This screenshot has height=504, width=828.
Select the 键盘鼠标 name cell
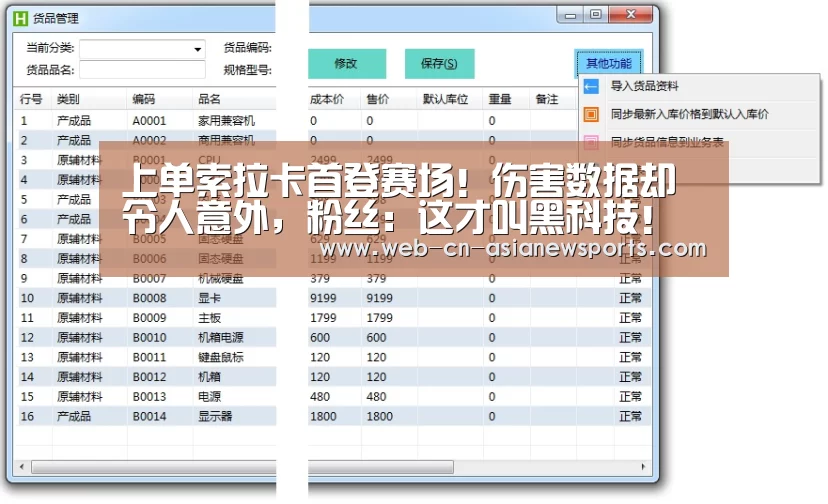pyautogui.click(x=221, y=357)
